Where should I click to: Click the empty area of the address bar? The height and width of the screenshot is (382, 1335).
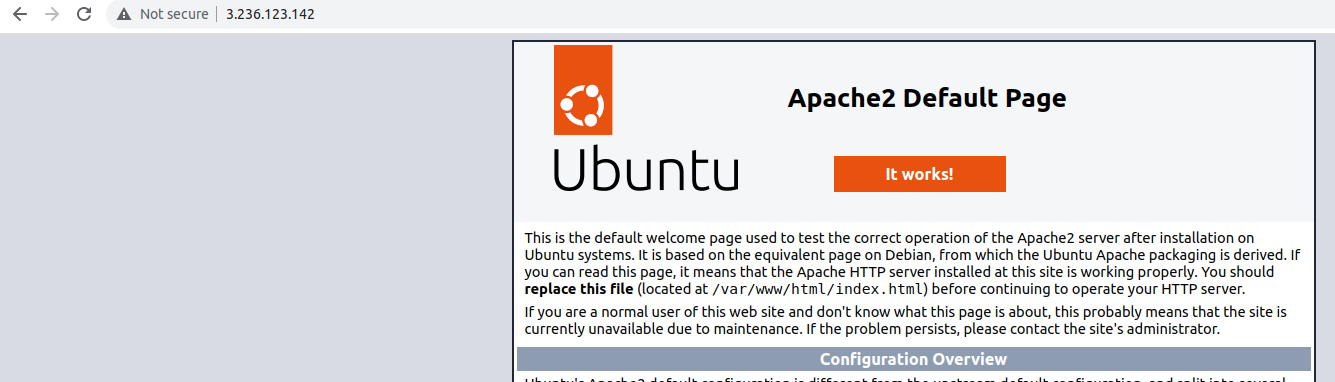800,14
